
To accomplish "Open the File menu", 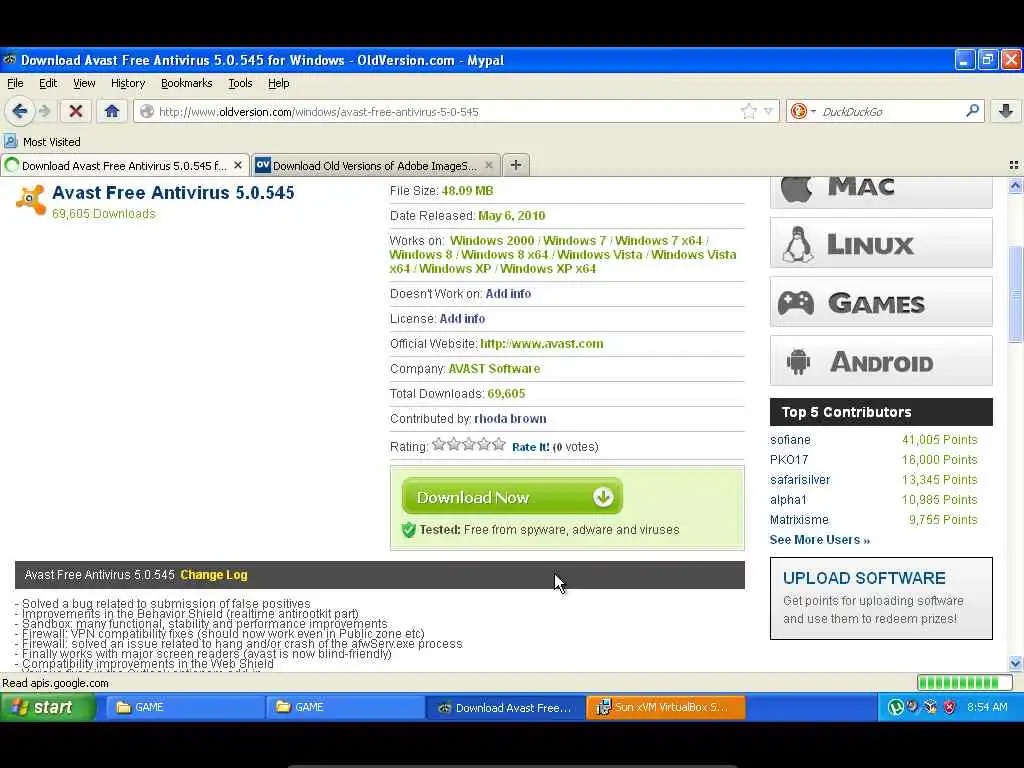I will click(x=15, y=83).
